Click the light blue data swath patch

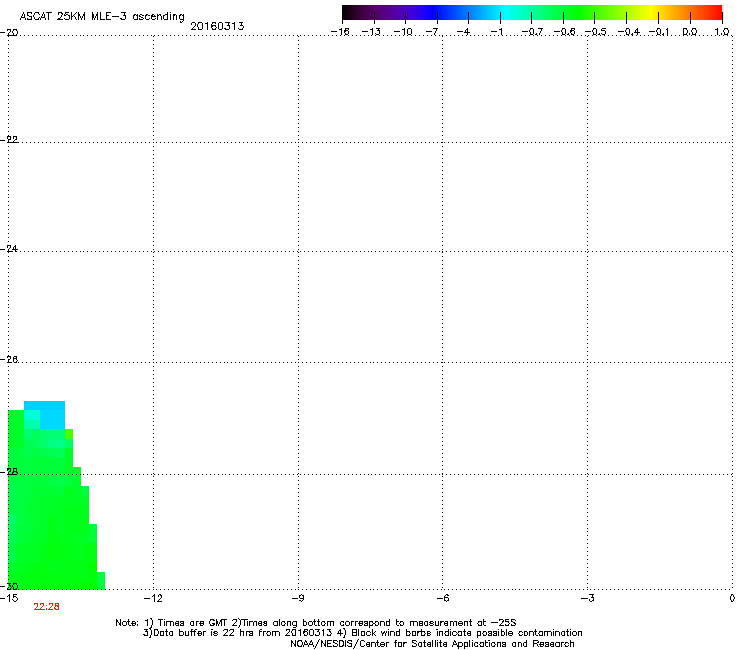point(50,413)
